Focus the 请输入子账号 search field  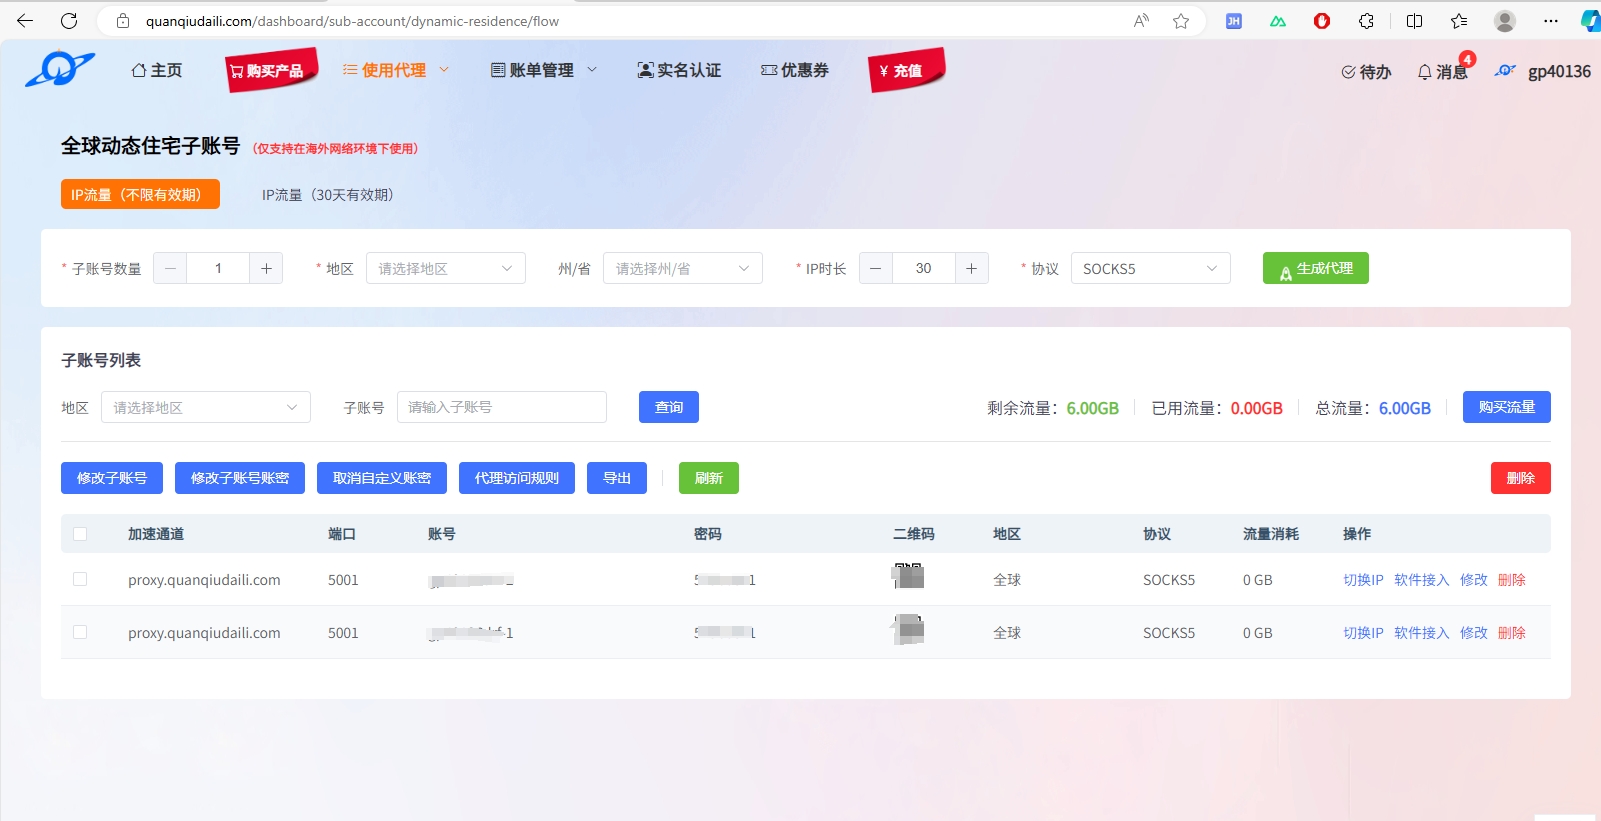click(x=501, y=407)
